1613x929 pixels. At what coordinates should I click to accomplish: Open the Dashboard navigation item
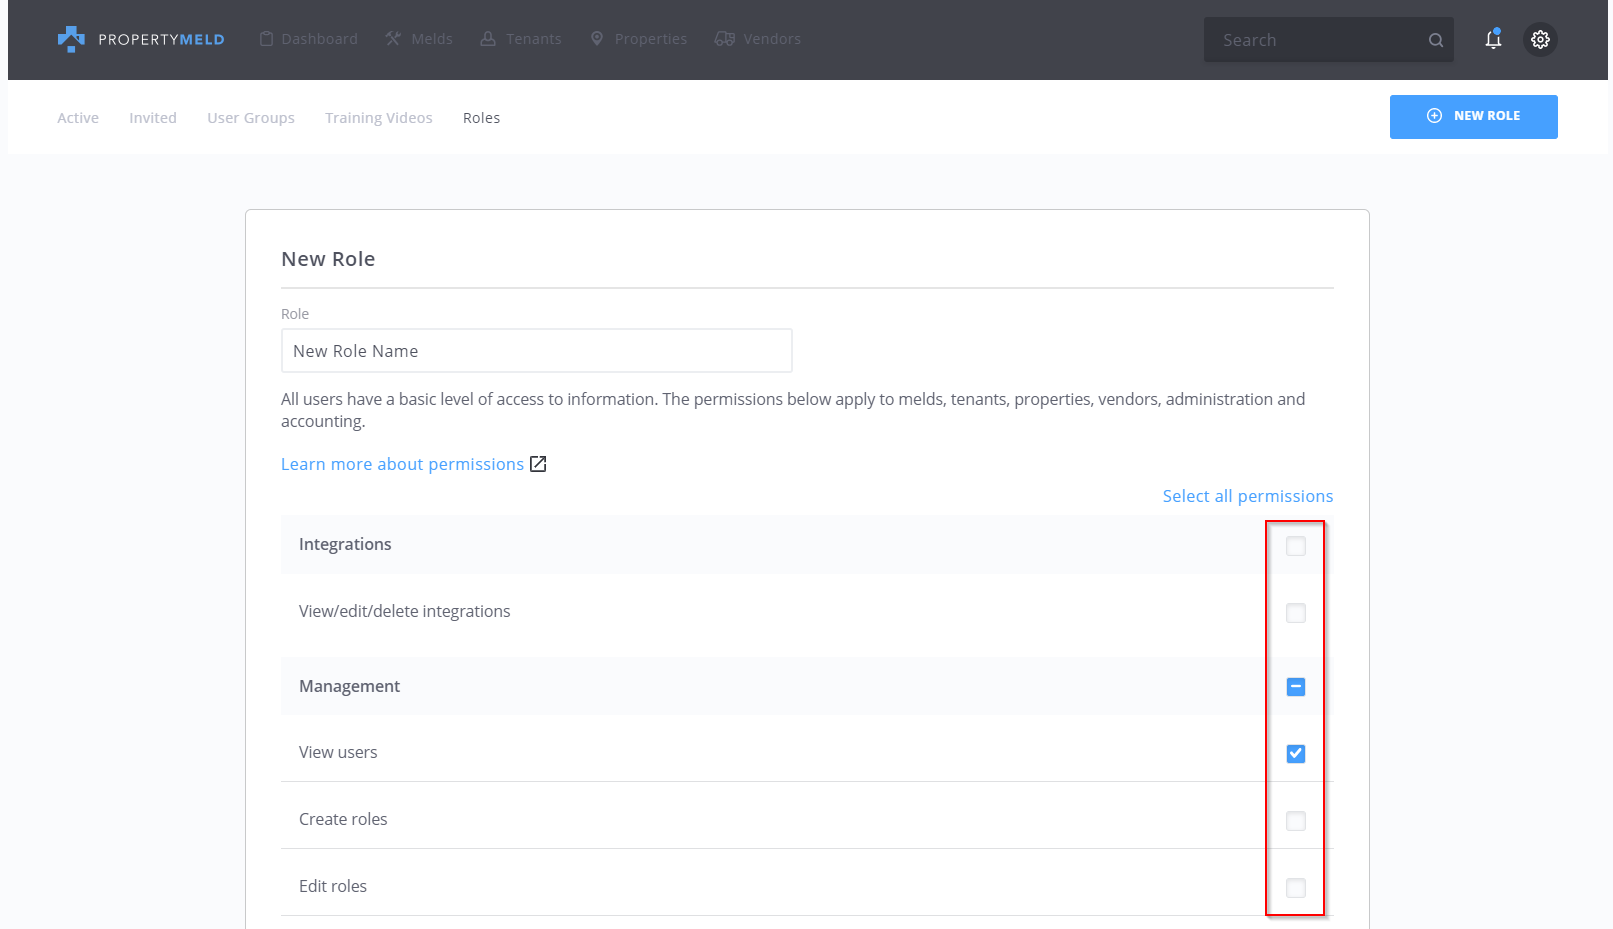(x=308, y=39)
